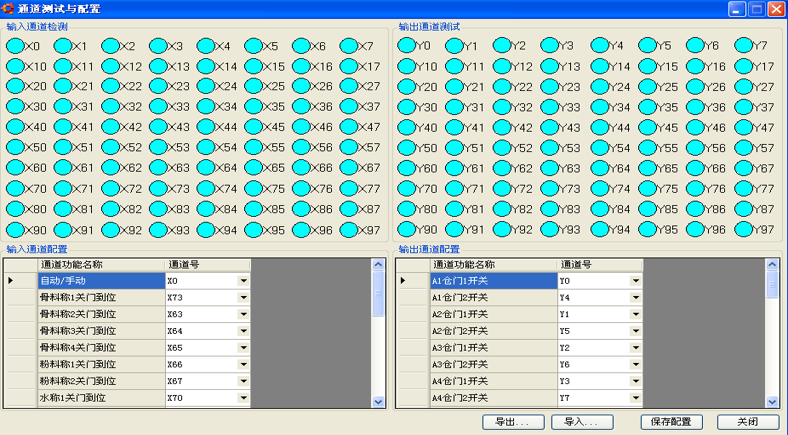Open the Y4 channel number dropdown
Image resolution: width=788 pixels, height=435 pixels.
click(x=636, y=297)
